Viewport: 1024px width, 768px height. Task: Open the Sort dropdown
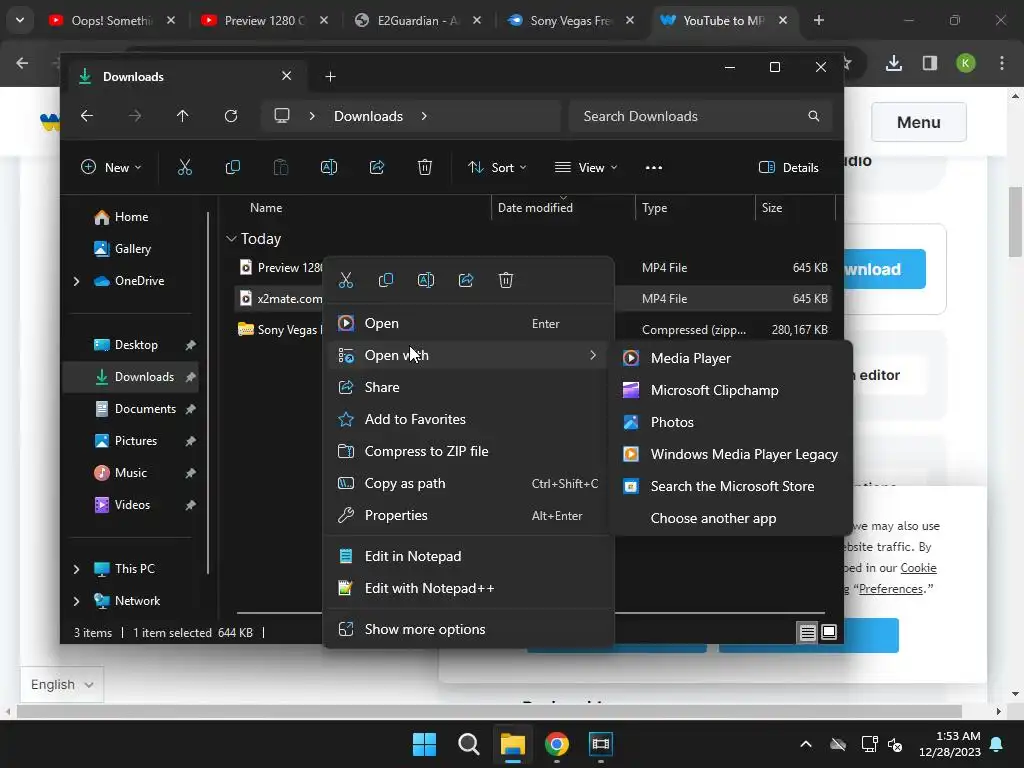[x=498, y=168]
